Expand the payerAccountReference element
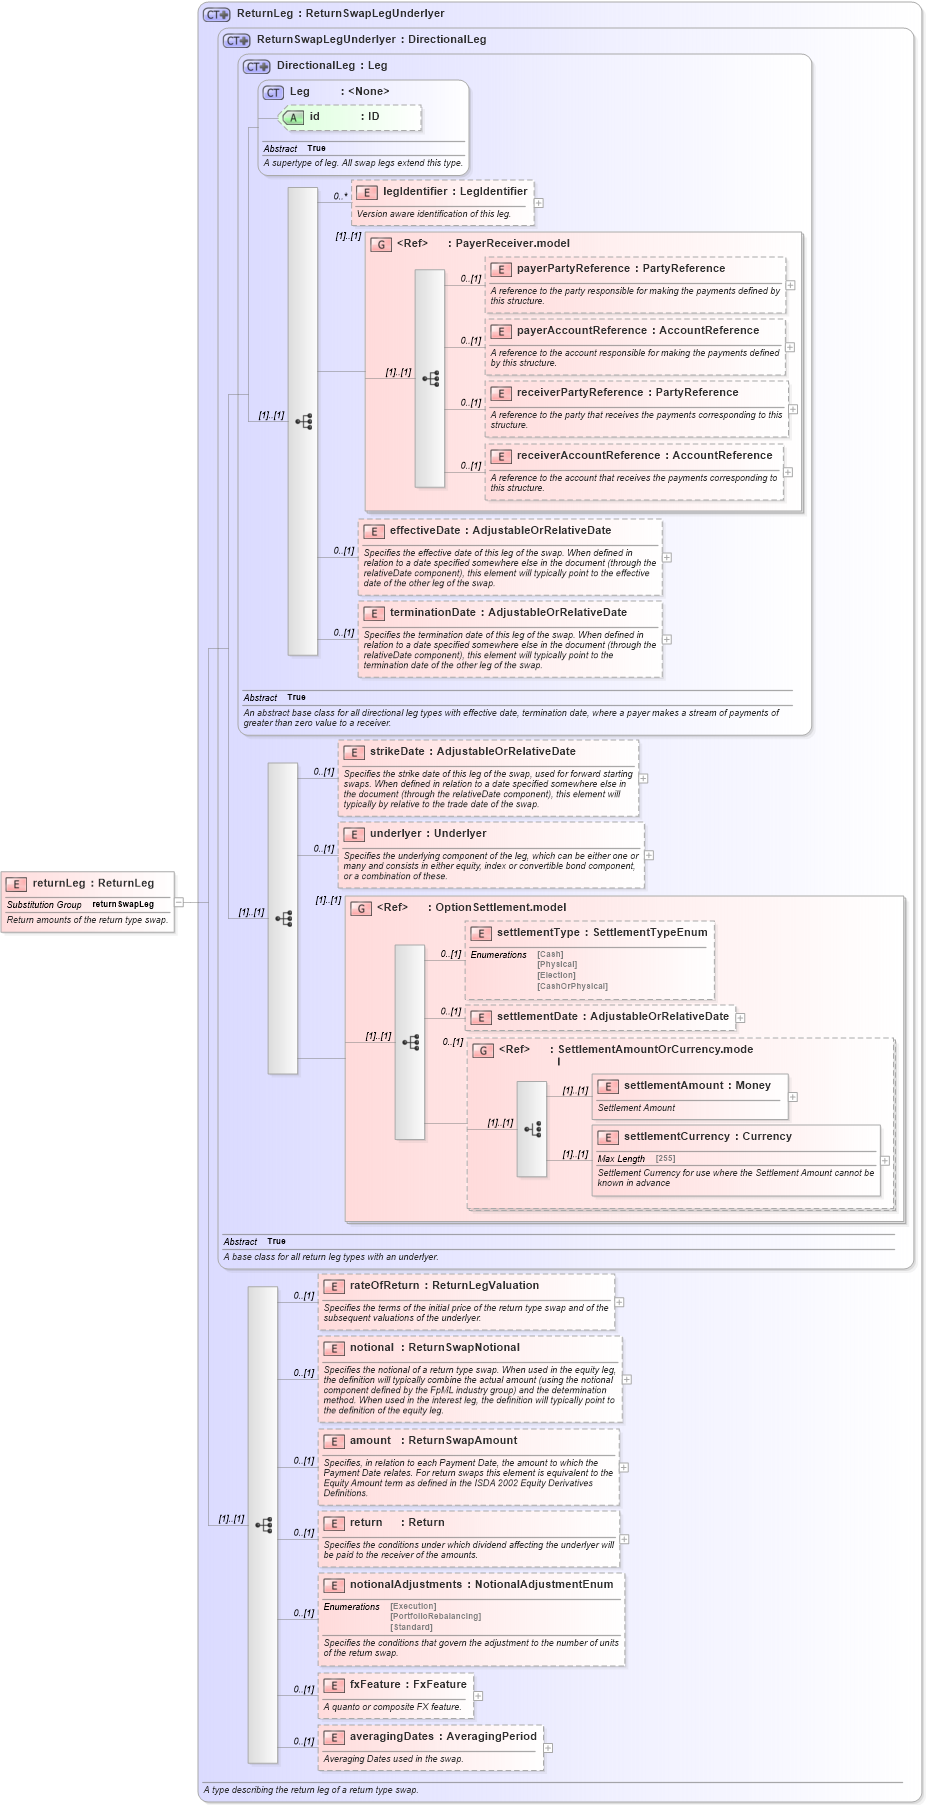The height and width of the screenshot is (1805, 926). tap(790, 347)
